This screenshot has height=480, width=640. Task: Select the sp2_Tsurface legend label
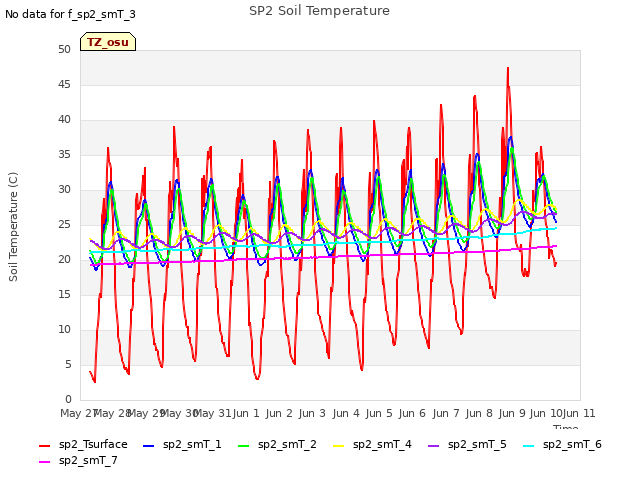tap(93, 444)
